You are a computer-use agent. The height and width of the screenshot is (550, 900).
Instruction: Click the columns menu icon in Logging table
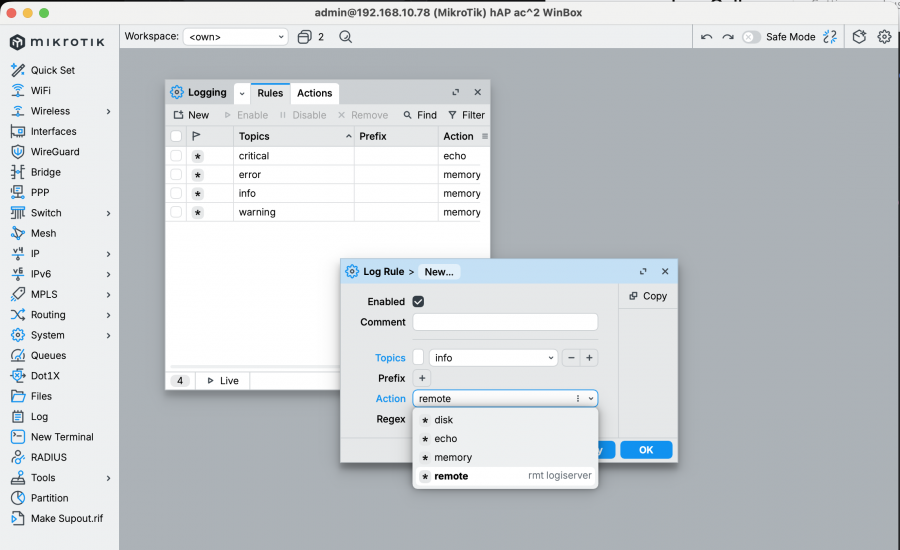pyautogui.click(x=485, y=136)
